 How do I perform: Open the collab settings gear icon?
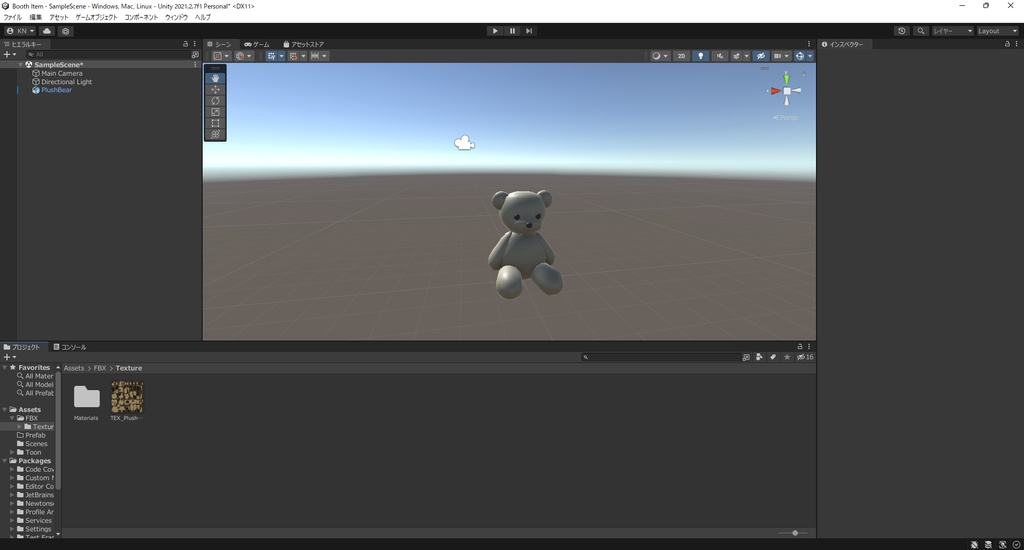(65, 31)
